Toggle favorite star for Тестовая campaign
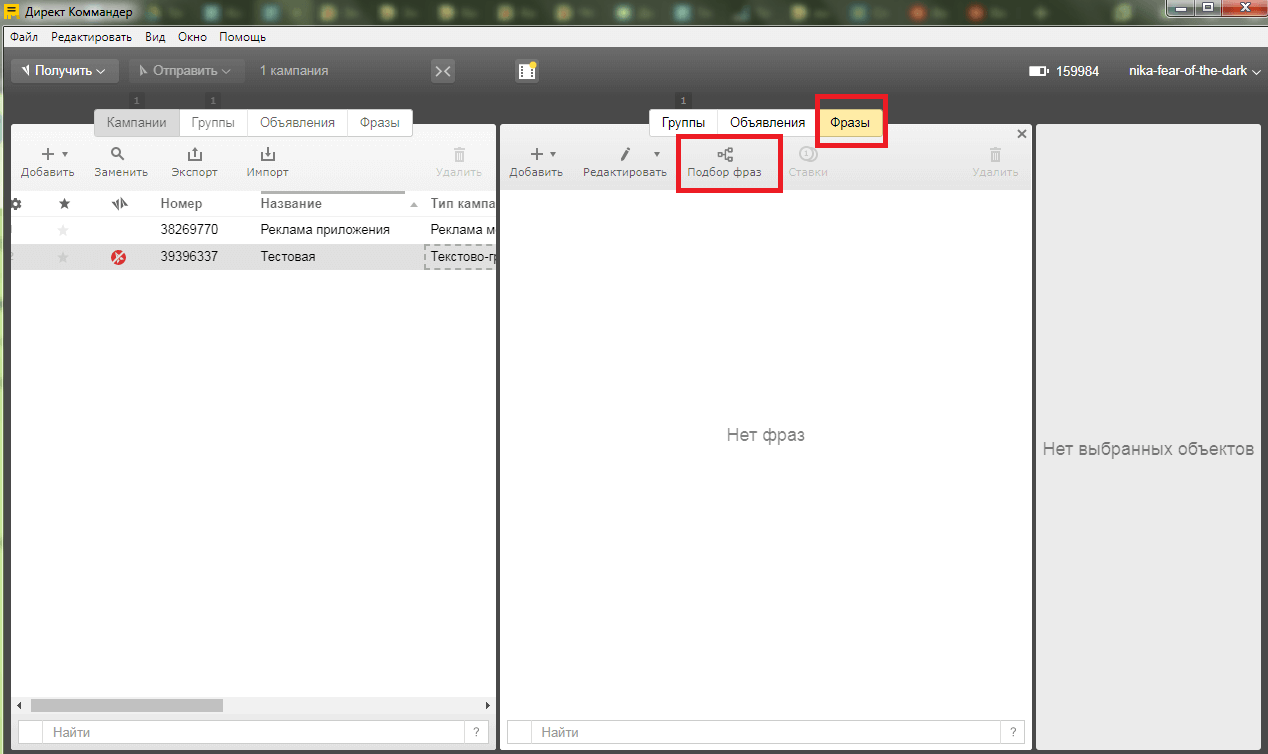Image resolution: width=1268 pixels, height=754 pixels. click(64, 257)
